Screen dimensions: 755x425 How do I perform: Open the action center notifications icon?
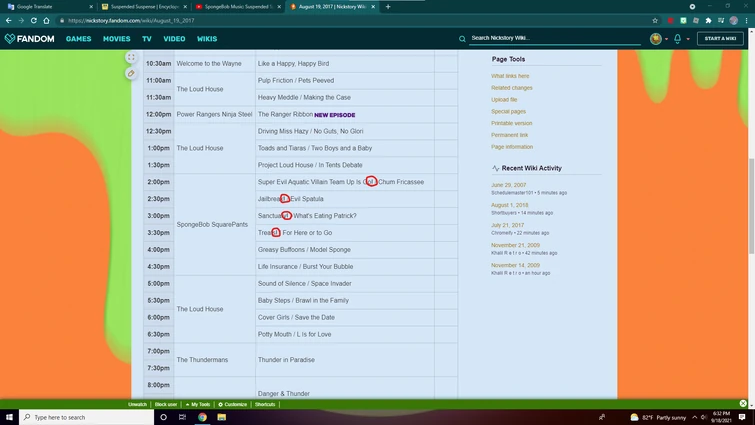pyautogui.click(x=742, y=417)
